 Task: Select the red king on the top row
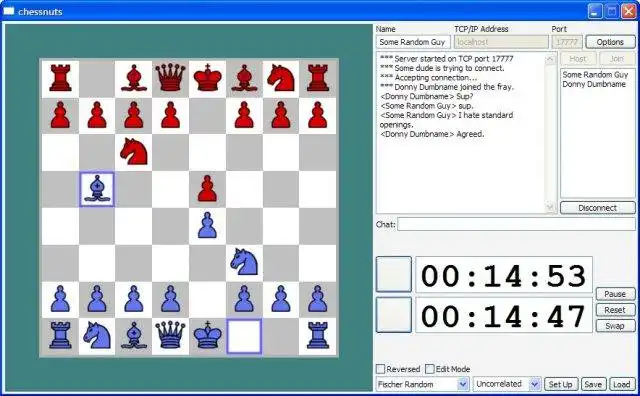click(207, 78)
